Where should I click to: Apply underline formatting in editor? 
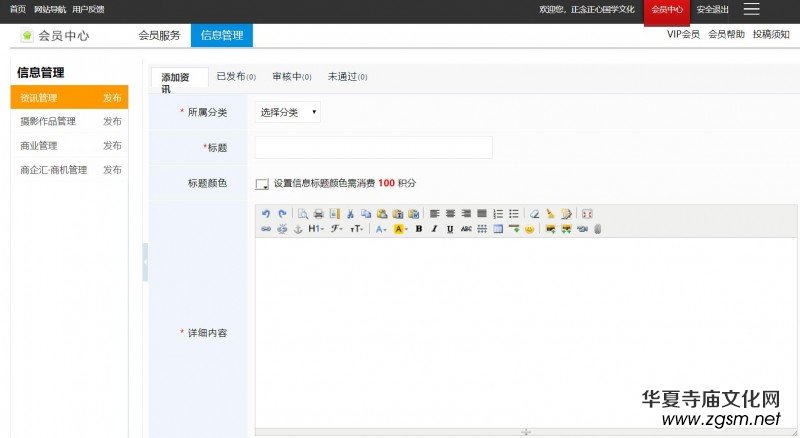click(450, 229)
